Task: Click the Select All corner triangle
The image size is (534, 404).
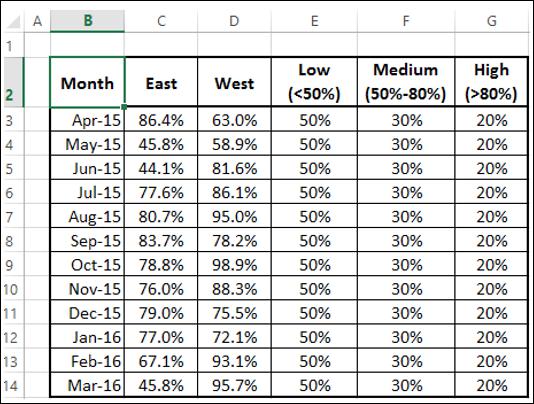Action: (x=14, y=21)
